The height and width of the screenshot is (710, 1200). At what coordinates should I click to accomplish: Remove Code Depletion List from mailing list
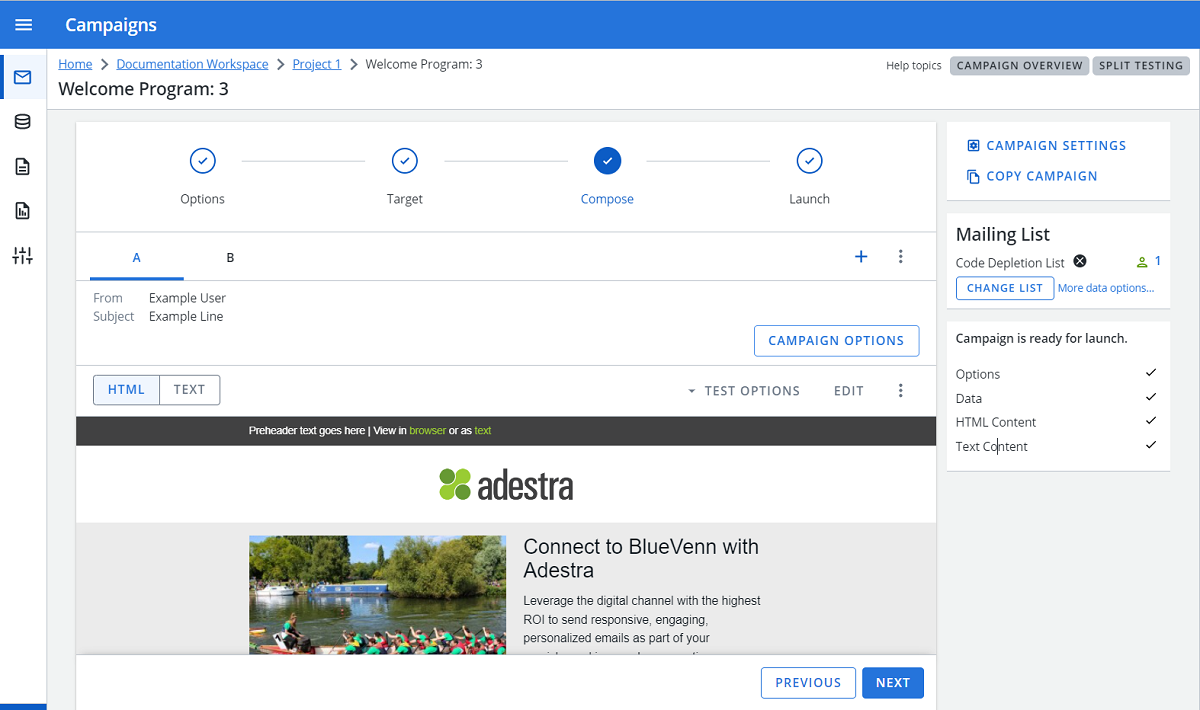[x=1080, y=262]
